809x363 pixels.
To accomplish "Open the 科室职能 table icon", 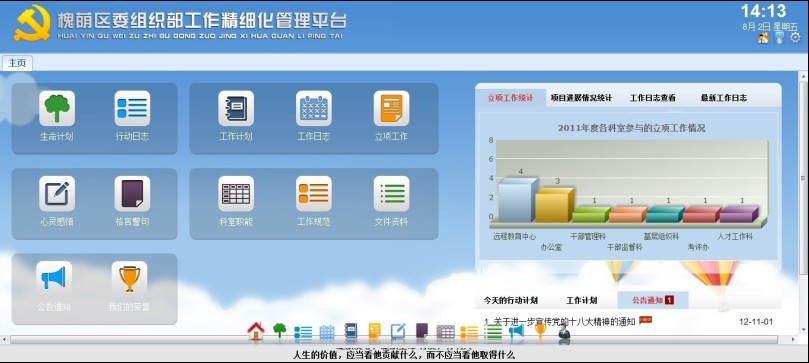I will click(236, 194).
